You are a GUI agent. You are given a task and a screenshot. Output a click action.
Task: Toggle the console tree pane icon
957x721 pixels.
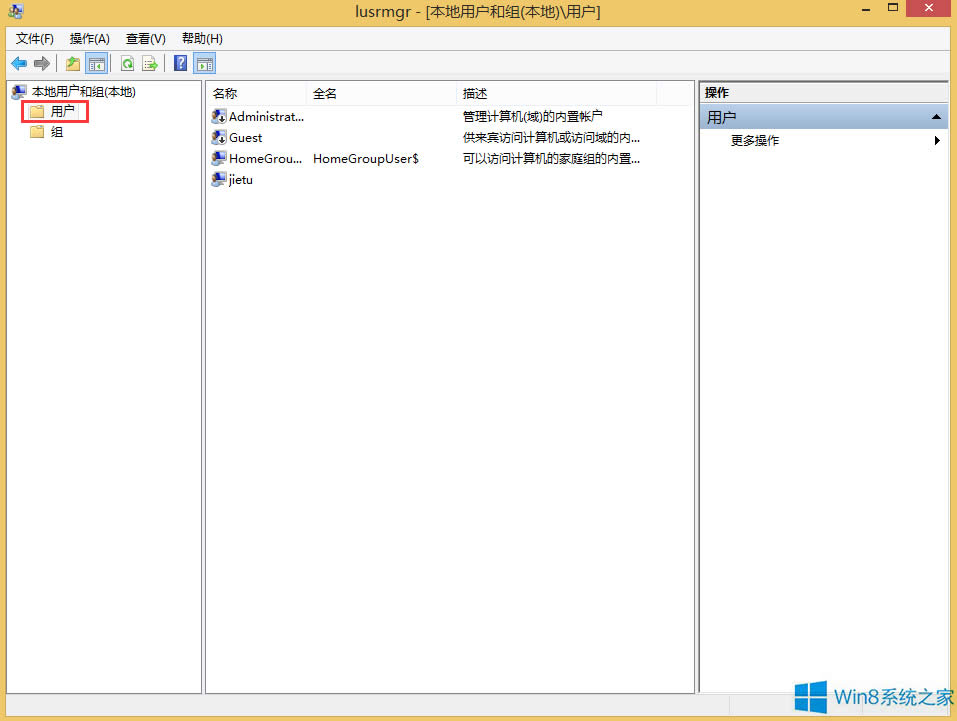pyautogui.click(x=96, y=63)
